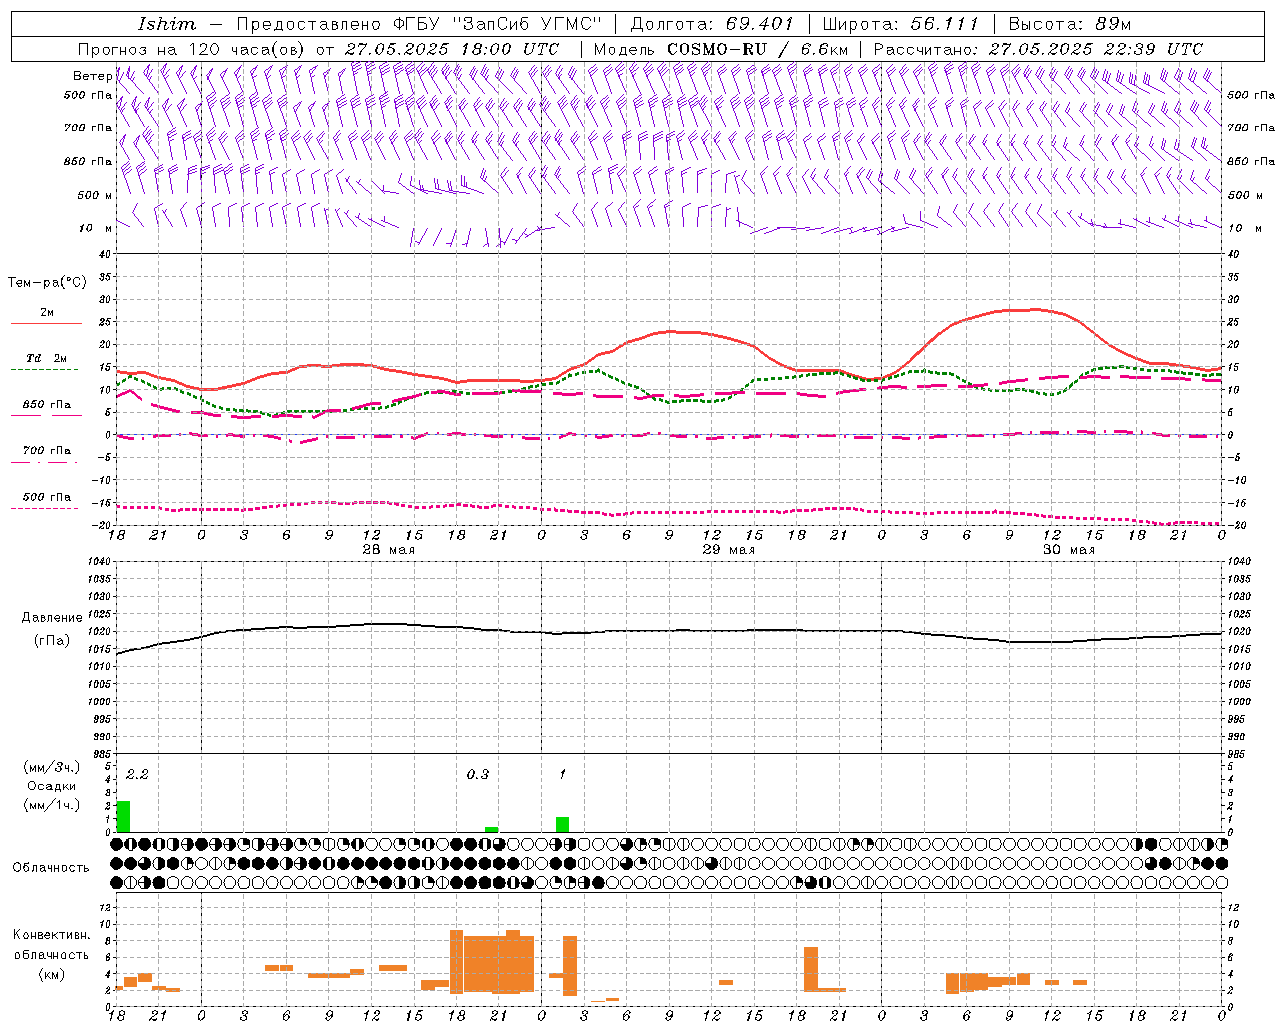Image resolution: width=1280 pixels, height=1024 pixels.
Task: Select the 28 мая date label
Action: pos(388,549)
